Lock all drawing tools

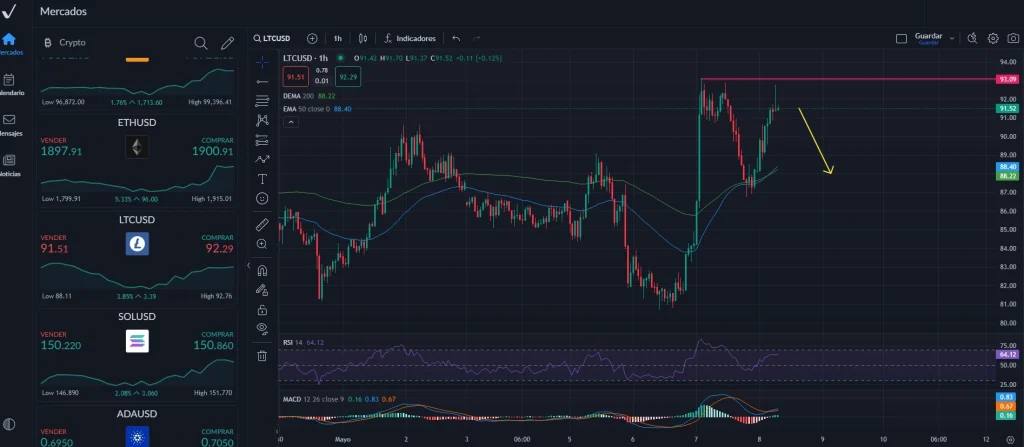coord(262,309)
